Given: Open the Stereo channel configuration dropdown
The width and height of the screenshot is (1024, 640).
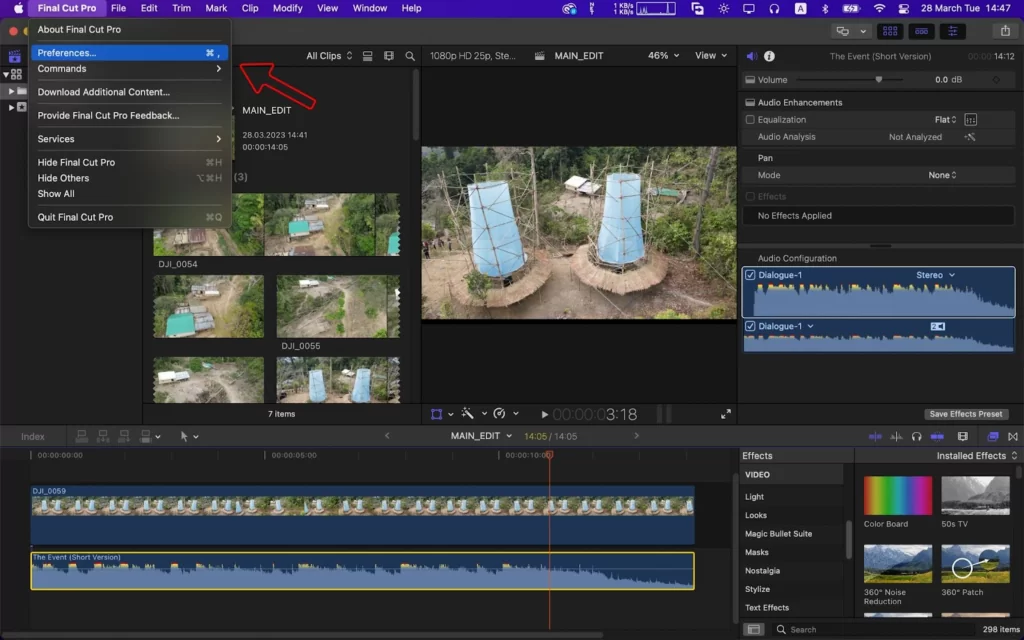Looking at the screenshot, I should pyautogui.click(x=935, y=276).
